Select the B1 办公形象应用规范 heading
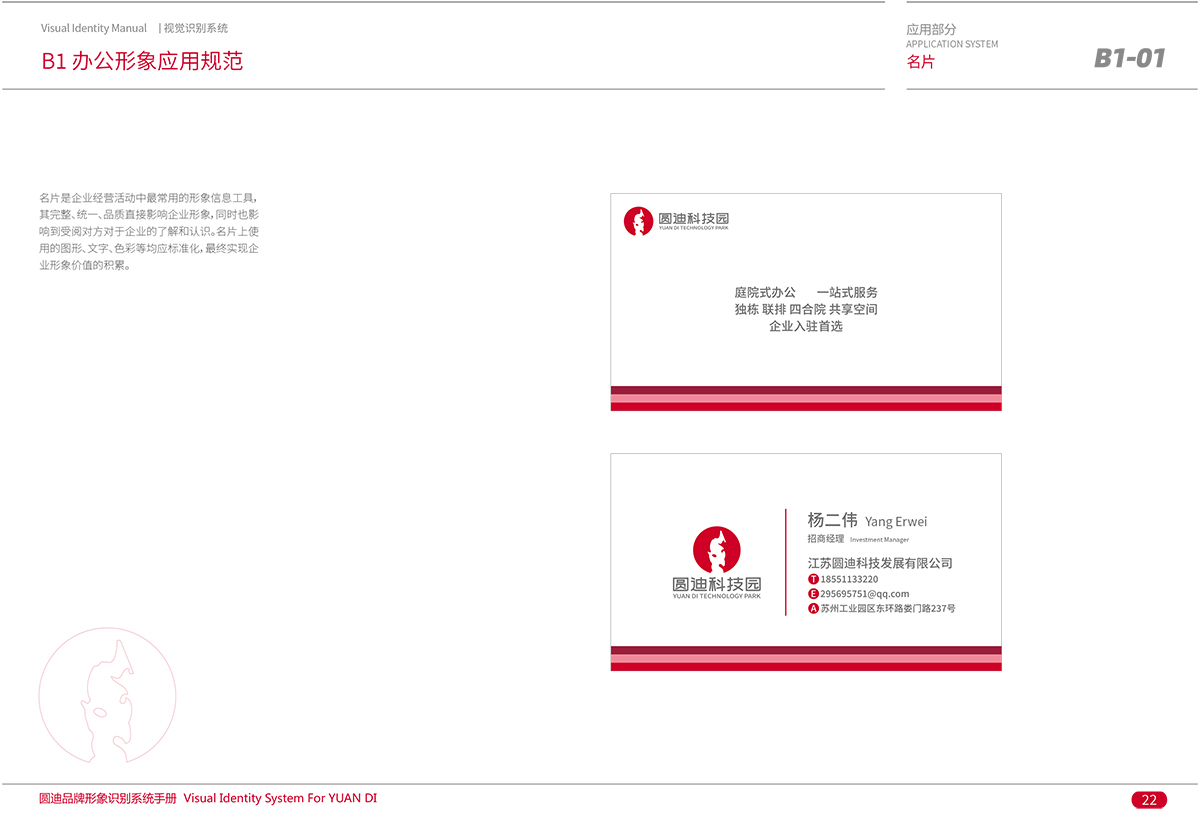This screenshot has height=825, width=1200. pyautogui.click(x=142, y=61)
